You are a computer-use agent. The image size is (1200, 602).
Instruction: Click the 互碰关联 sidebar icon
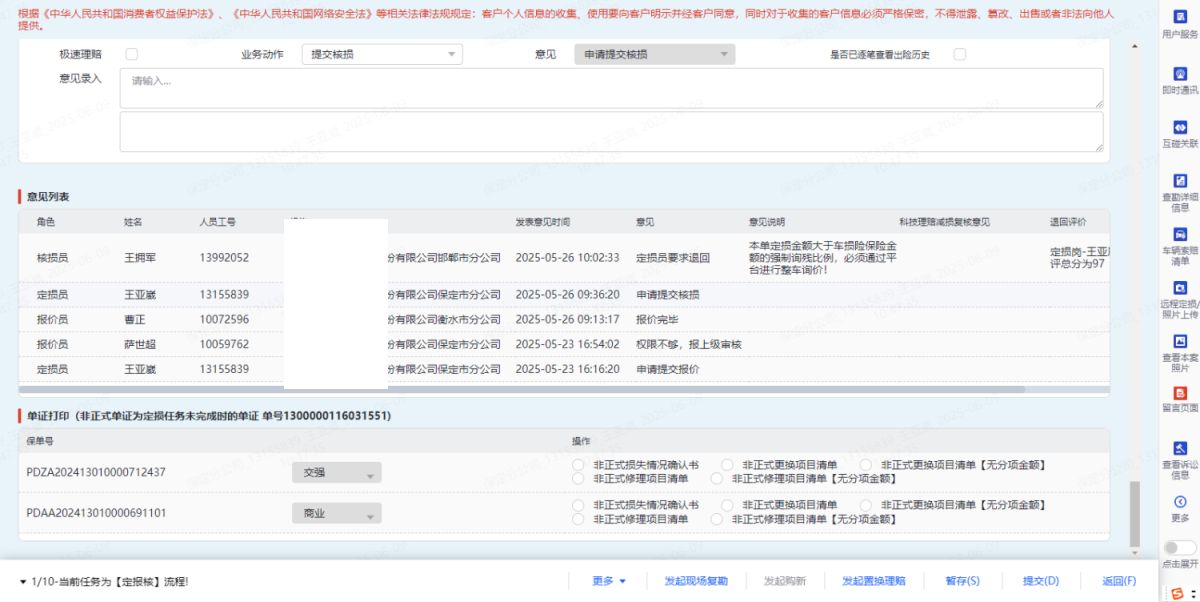click(x=1180, y=128)
